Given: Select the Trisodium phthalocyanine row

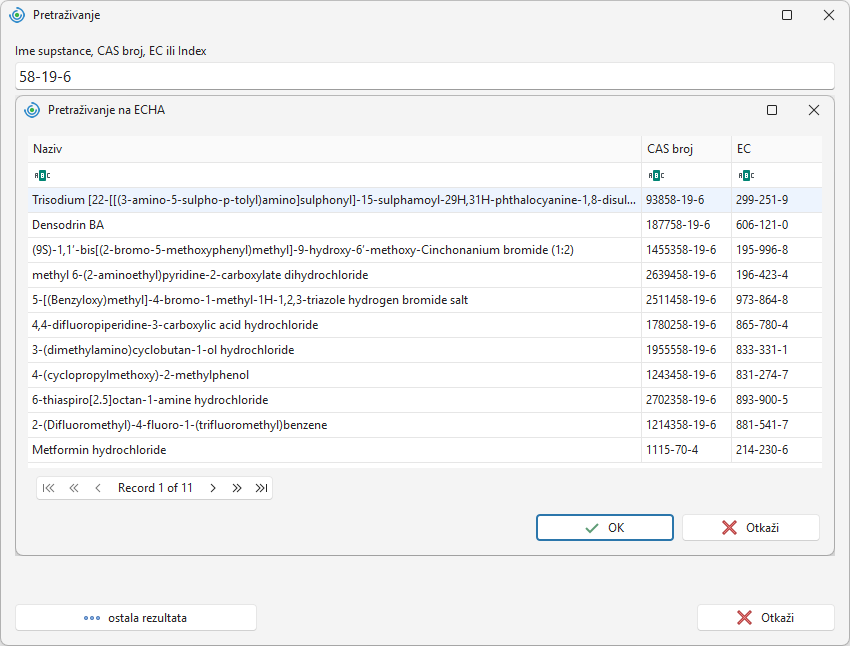Looking at the screenshot, I should tap(425, 200).
